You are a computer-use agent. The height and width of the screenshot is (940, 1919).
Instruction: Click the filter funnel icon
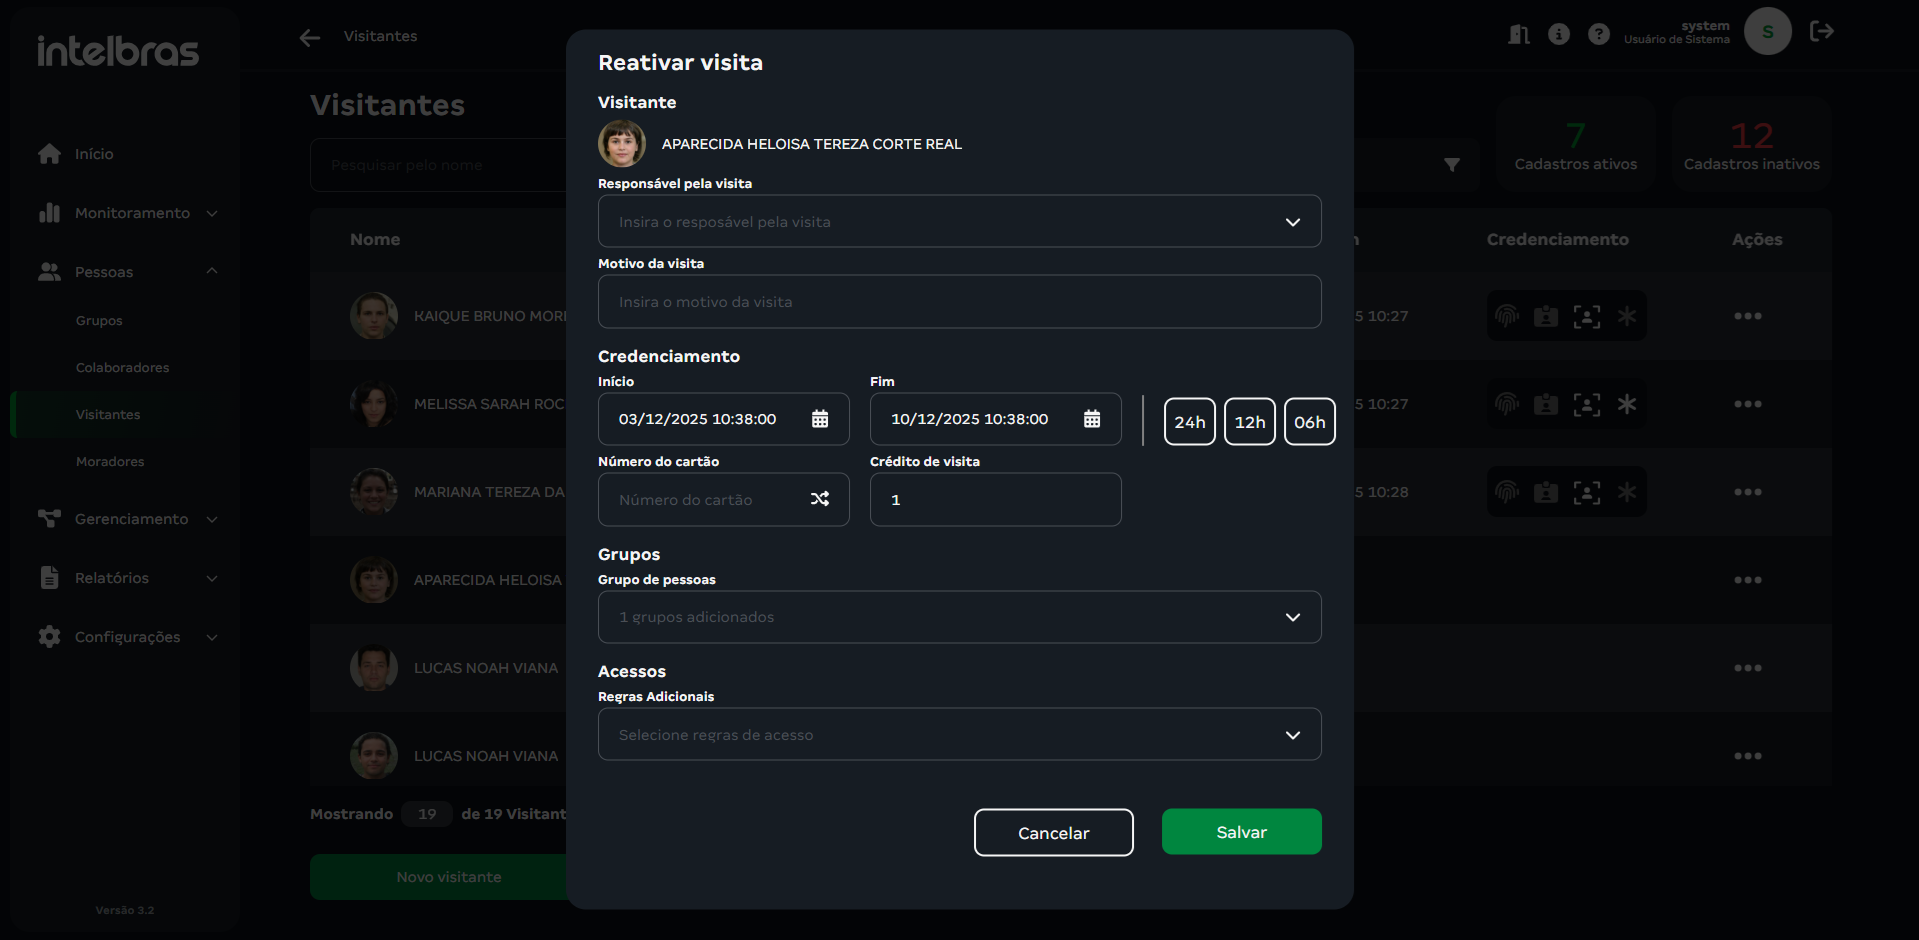tap(1452, 165)
